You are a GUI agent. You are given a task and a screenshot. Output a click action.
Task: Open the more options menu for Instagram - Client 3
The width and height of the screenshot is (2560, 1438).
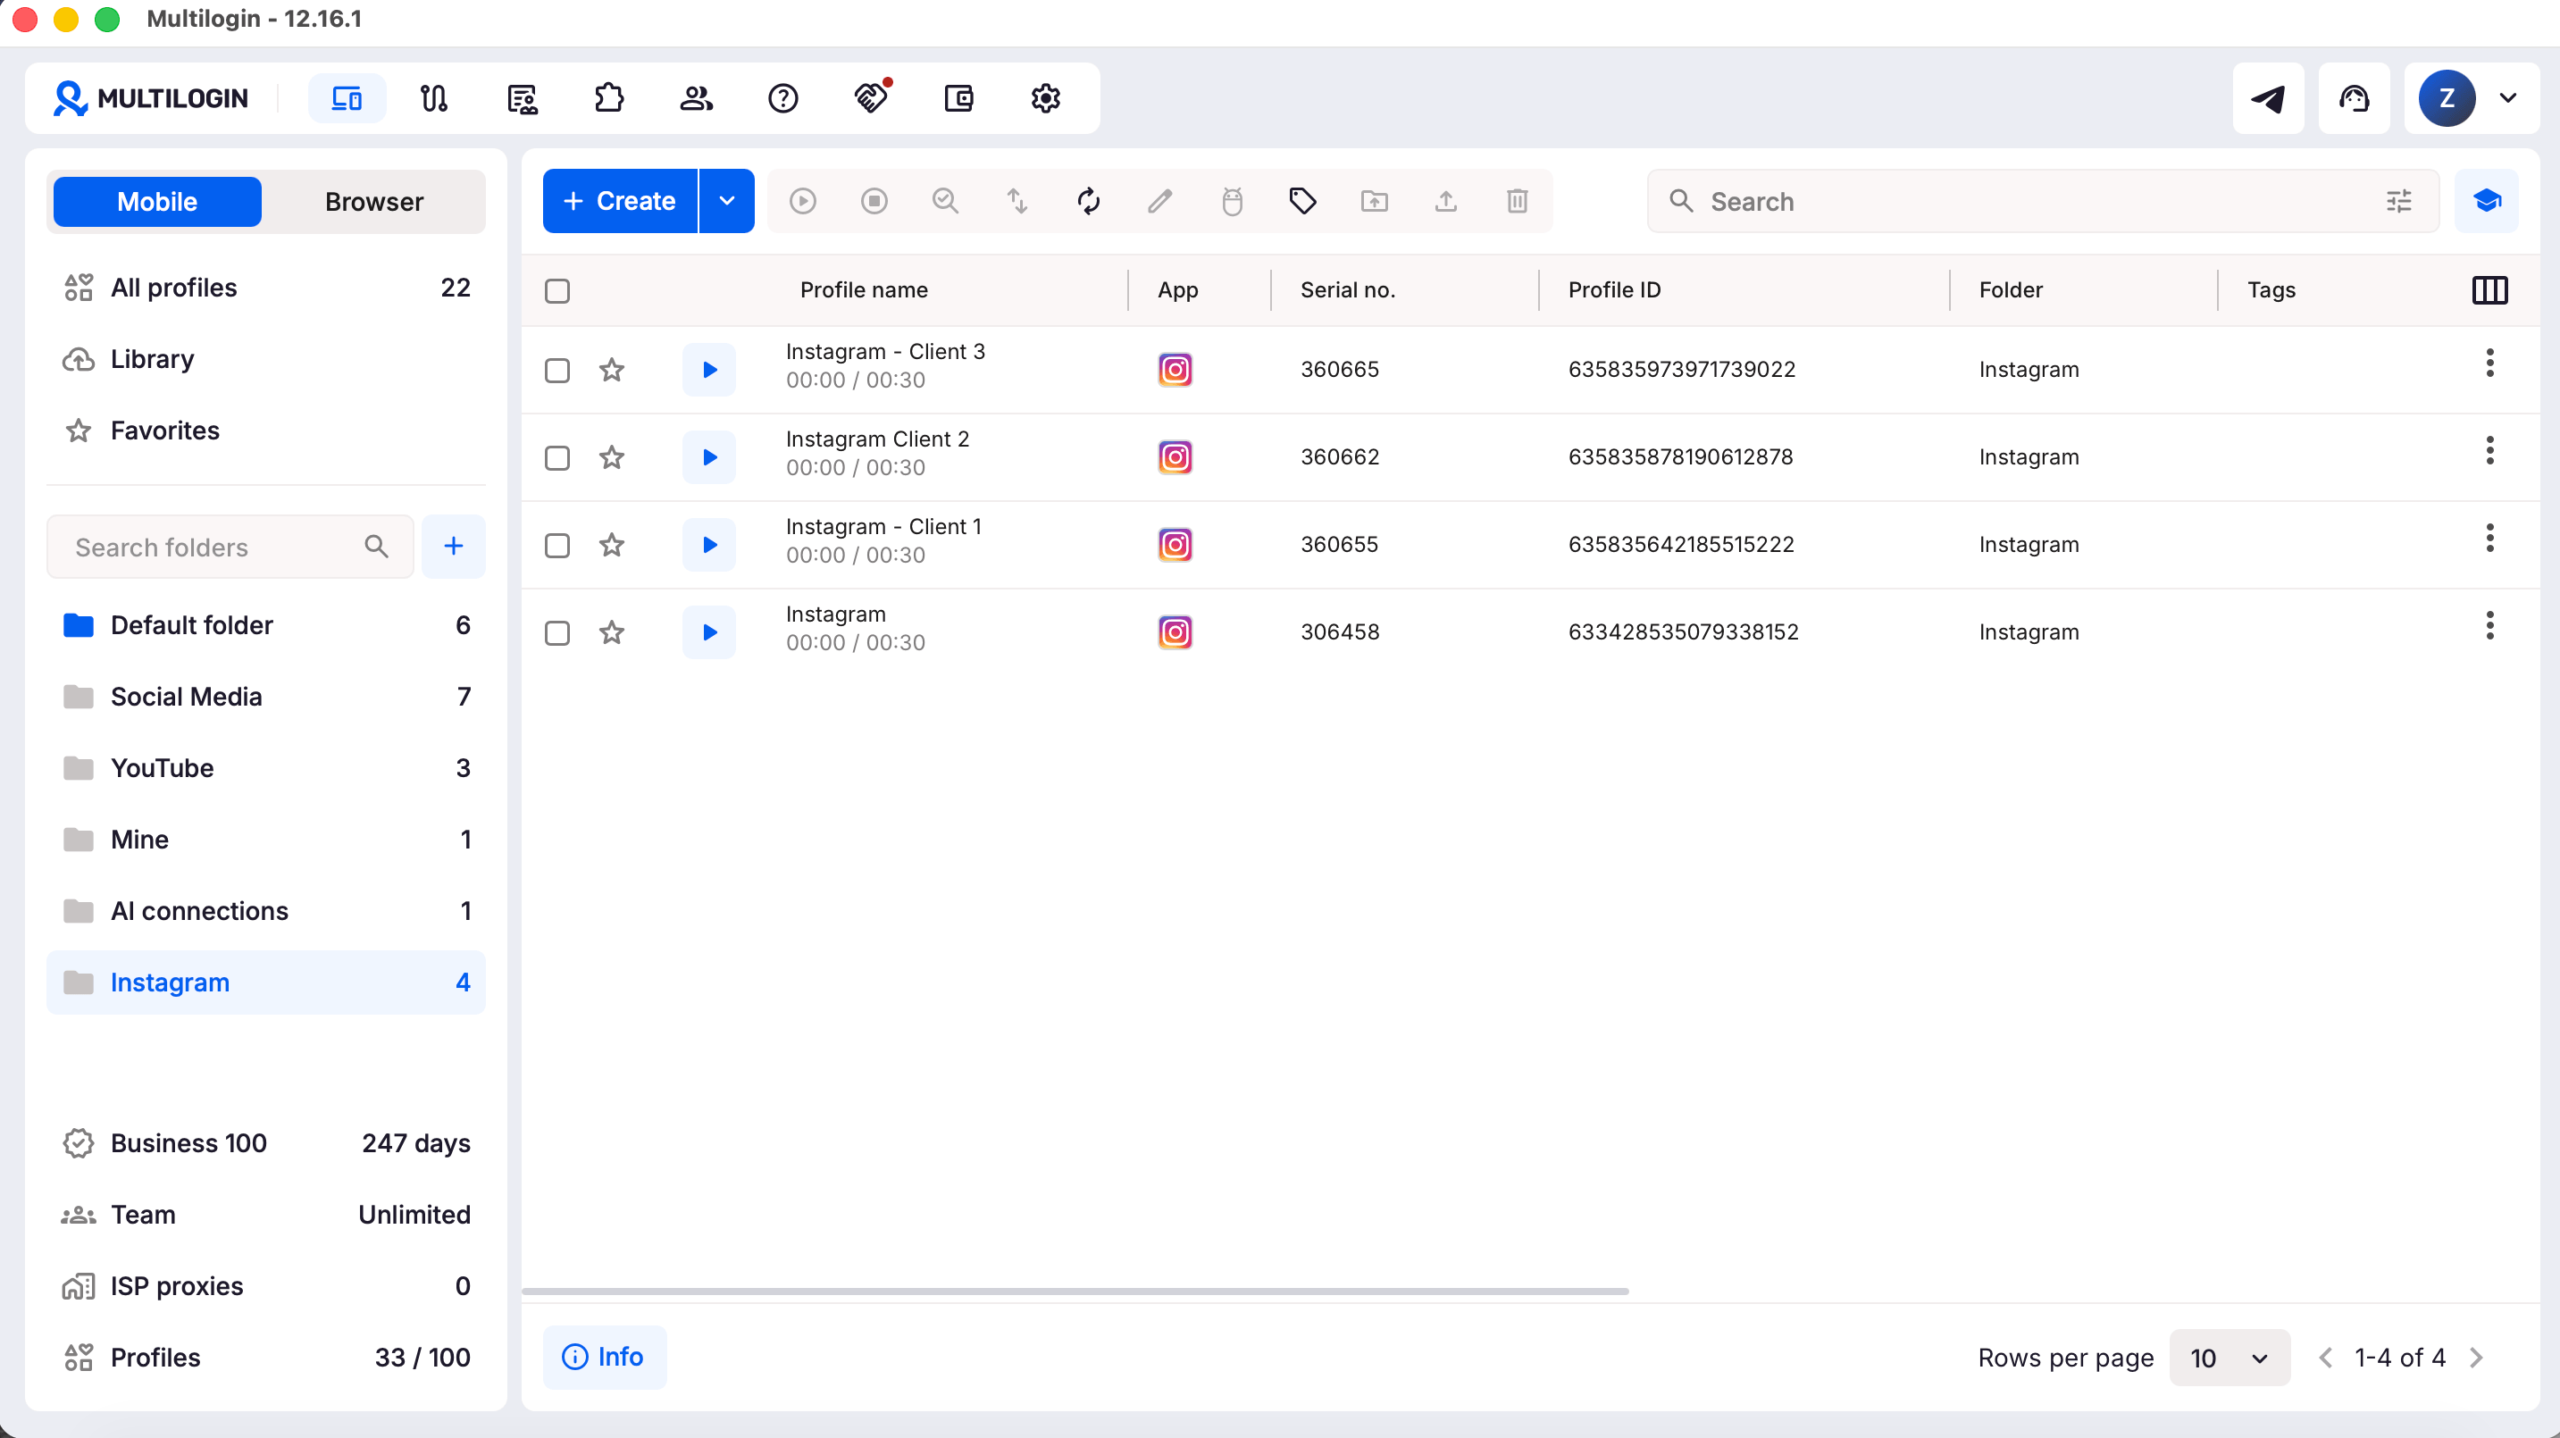[2489, 363]
